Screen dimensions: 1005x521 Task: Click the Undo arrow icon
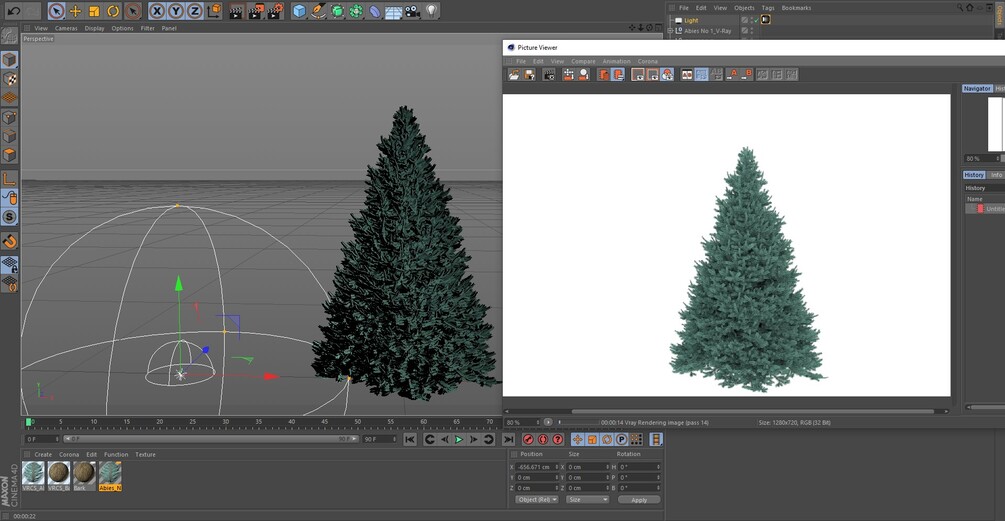click(14, 11)
